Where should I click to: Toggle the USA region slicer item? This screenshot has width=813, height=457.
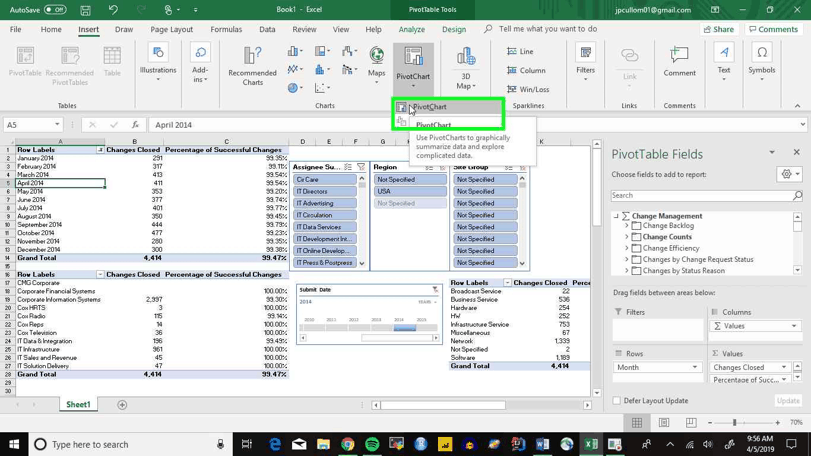click(410, 191)
